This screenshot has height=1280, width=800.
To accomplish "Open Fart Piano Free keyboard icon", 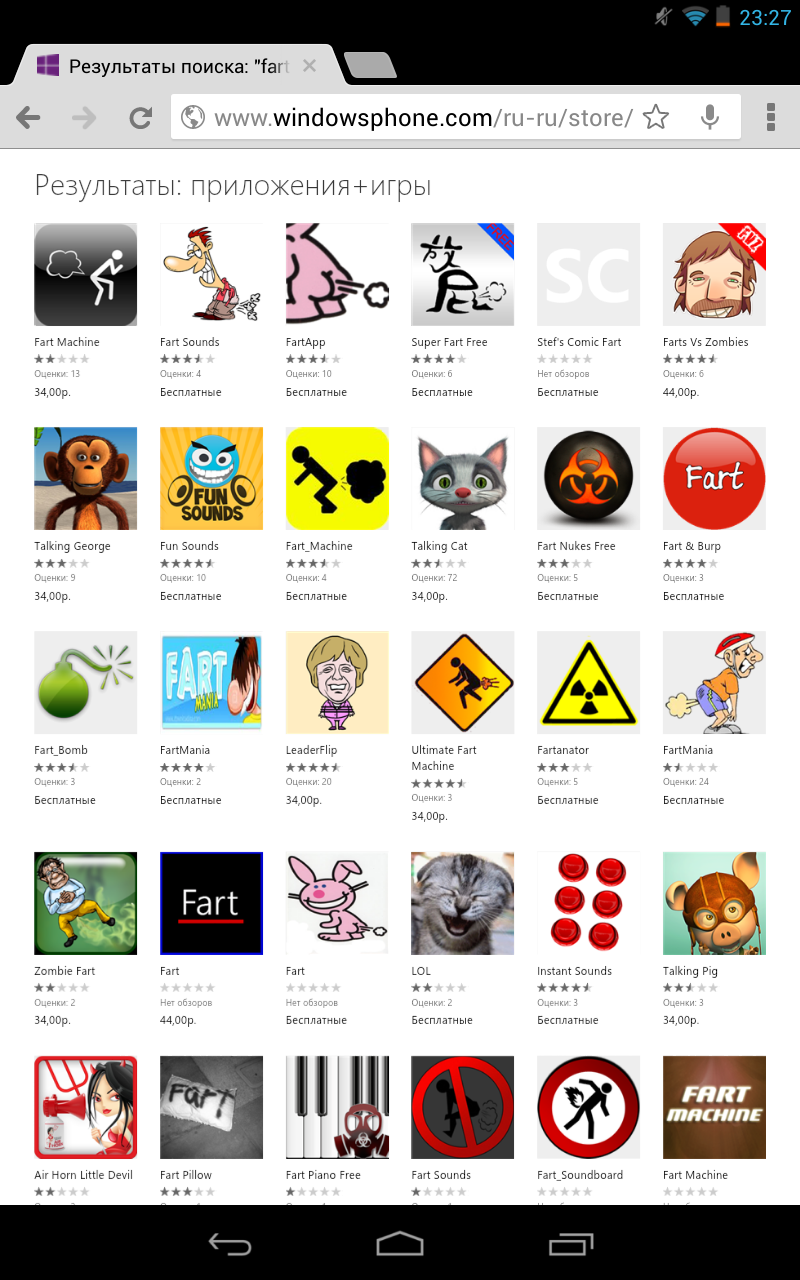I will click(x=338, y=1107).
